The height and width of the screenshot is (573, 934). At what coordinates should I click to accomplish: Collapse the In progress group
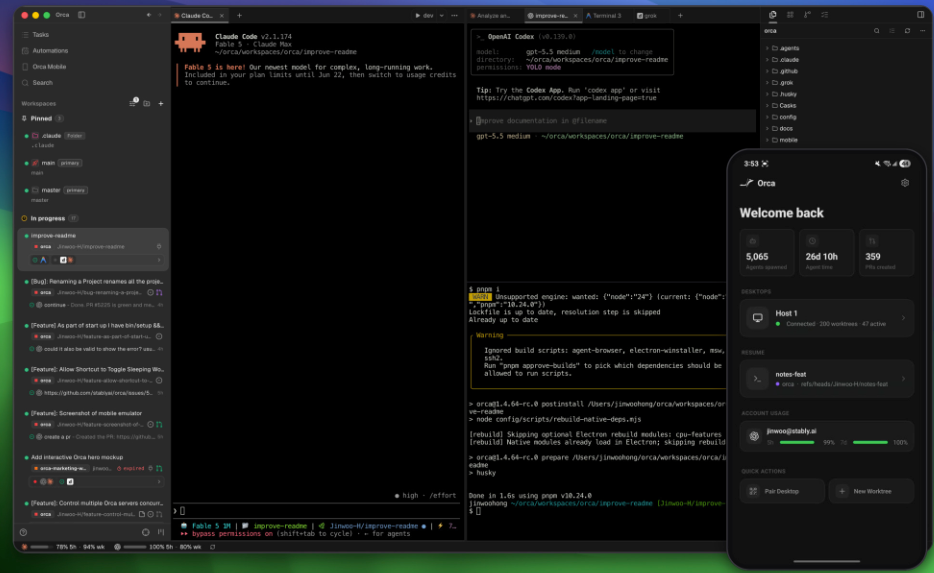pos(49,218)
